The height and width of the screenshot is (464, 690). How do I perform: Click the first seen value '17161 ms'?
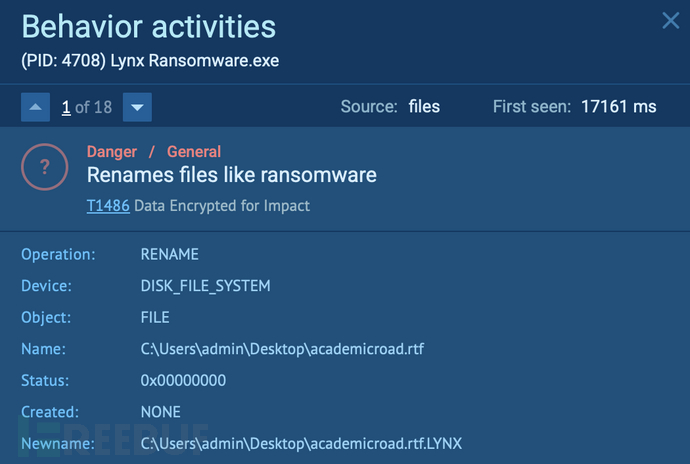pyautogui.click(x=618, y=106)
